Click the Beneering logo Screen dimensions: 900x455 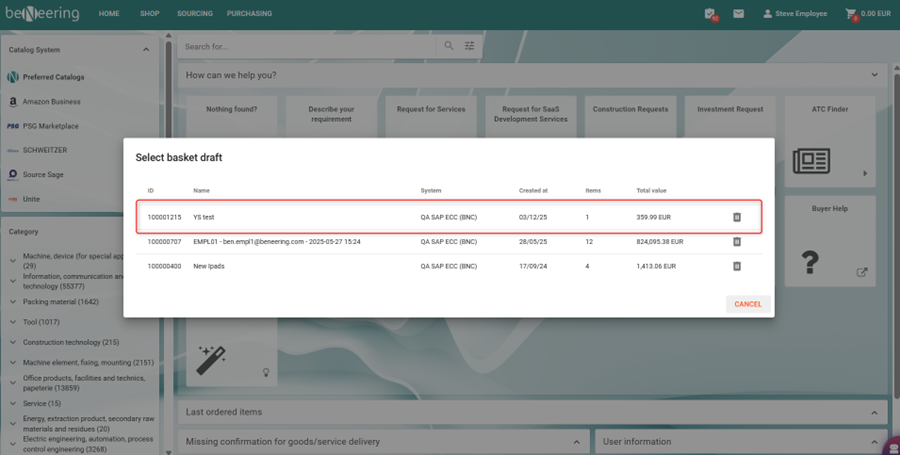[x=43, y=14]
